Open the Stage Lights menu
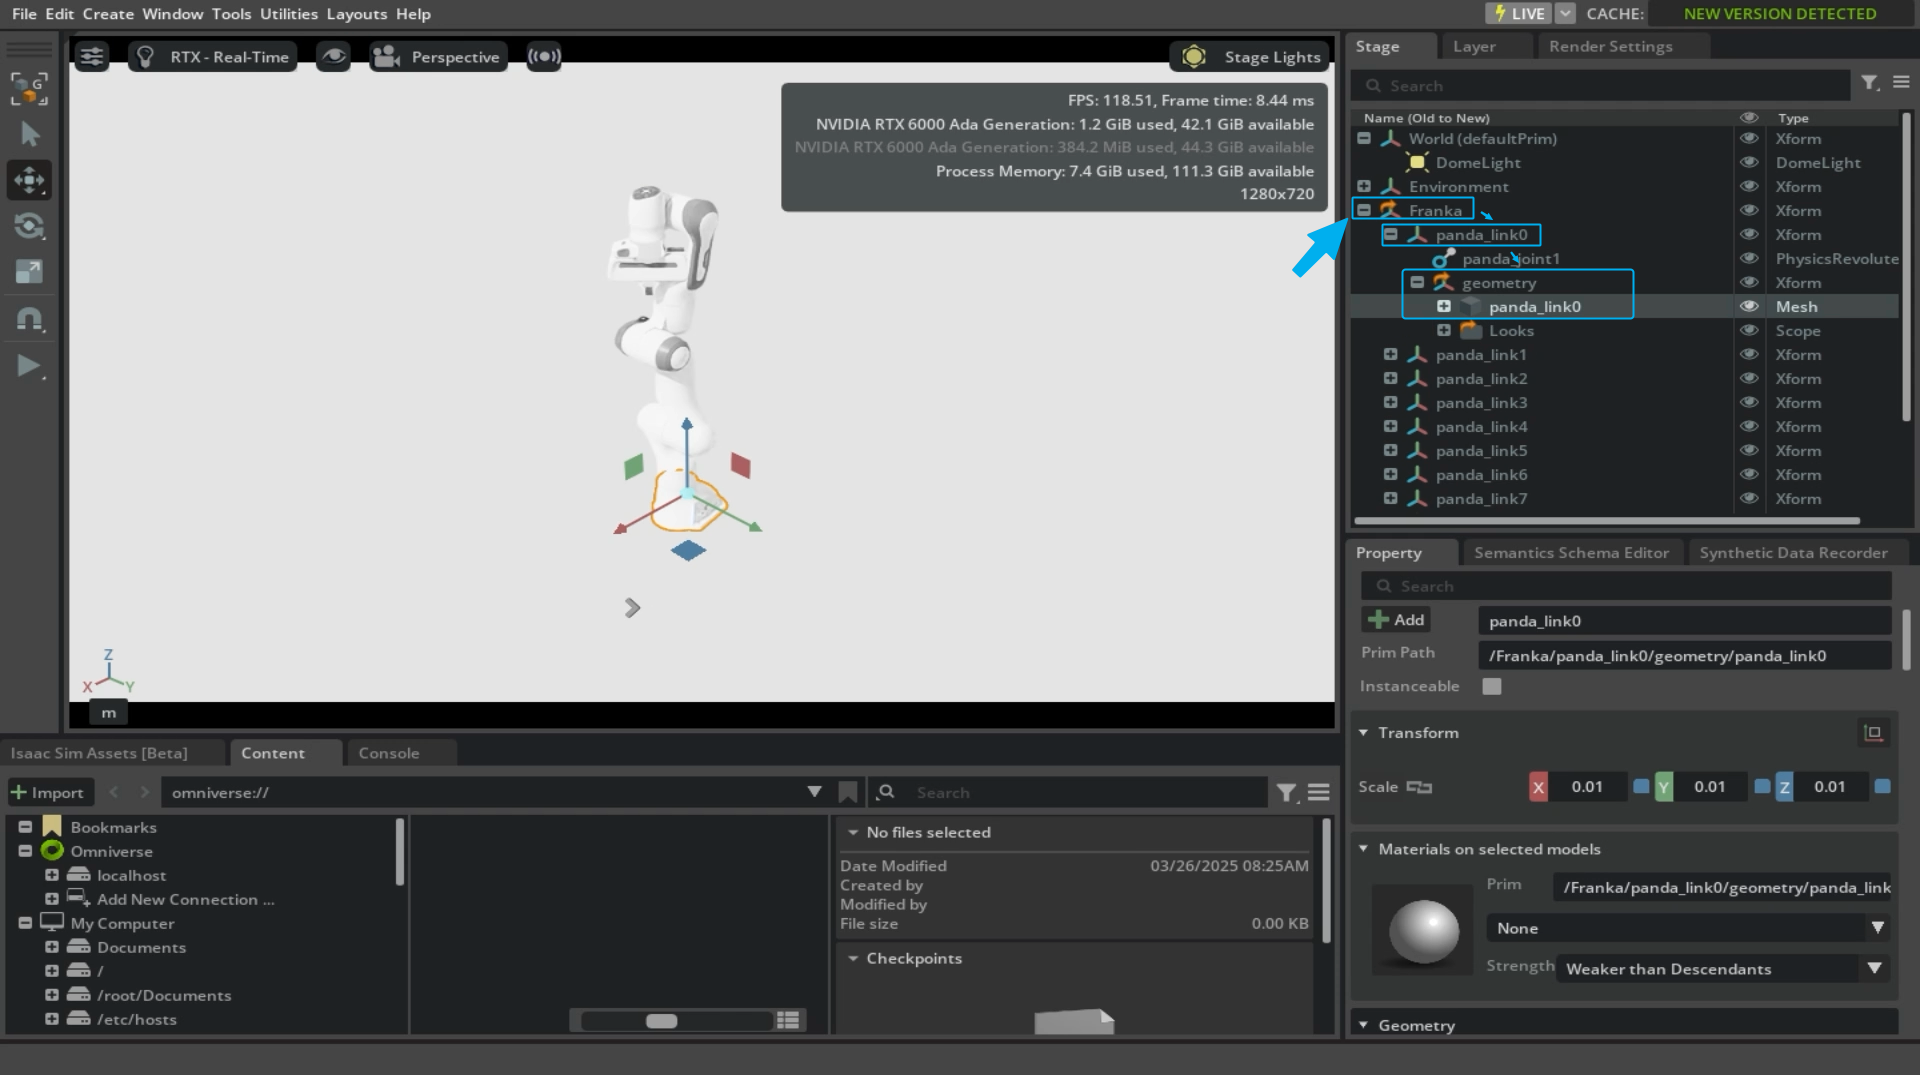 (x=1250, y=57)
